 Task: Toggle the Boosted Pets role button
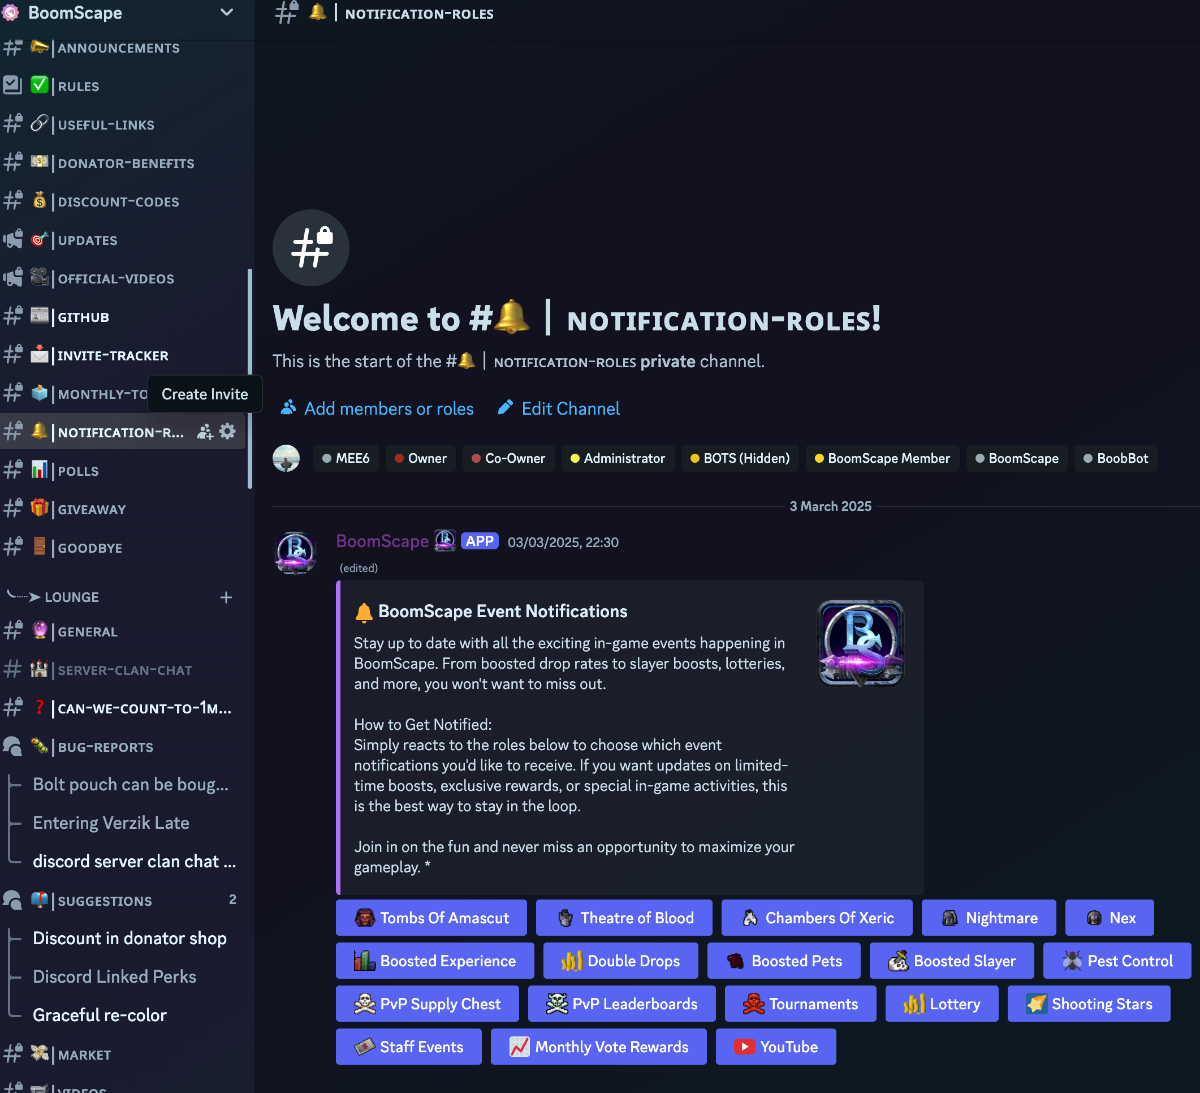tap(785, 961)
